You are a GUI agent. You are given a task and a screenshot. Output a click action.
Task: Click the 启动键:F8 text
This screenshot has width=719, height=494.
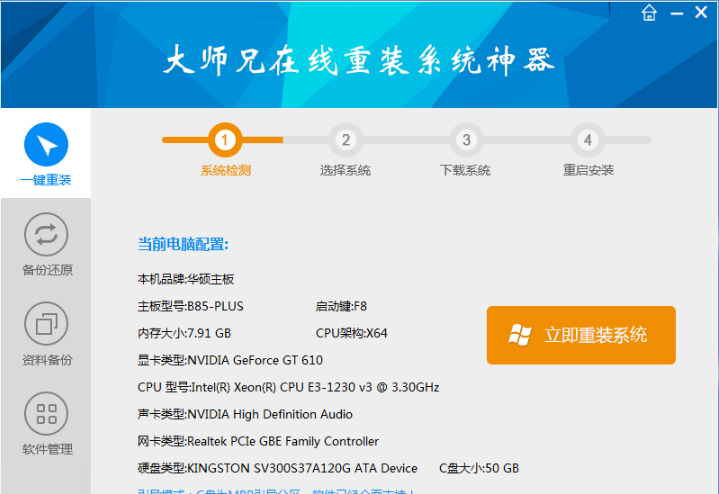[x=341, y=306]
